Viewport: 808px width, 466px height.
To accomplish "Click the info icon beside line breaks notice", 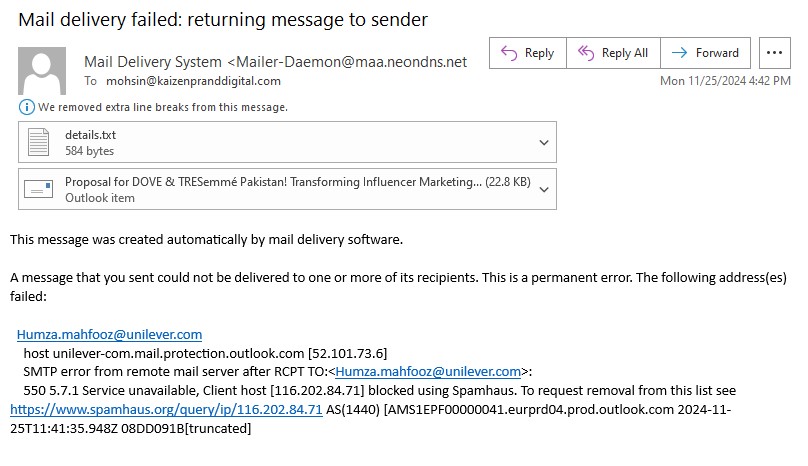I will coord(24,107).
